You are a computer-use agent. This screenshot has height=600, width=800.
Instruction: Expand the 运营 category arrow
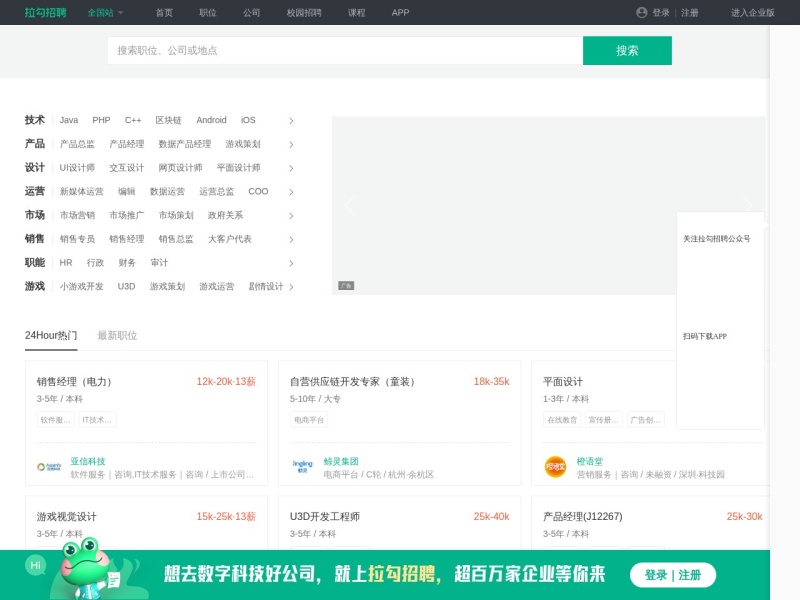291,192
